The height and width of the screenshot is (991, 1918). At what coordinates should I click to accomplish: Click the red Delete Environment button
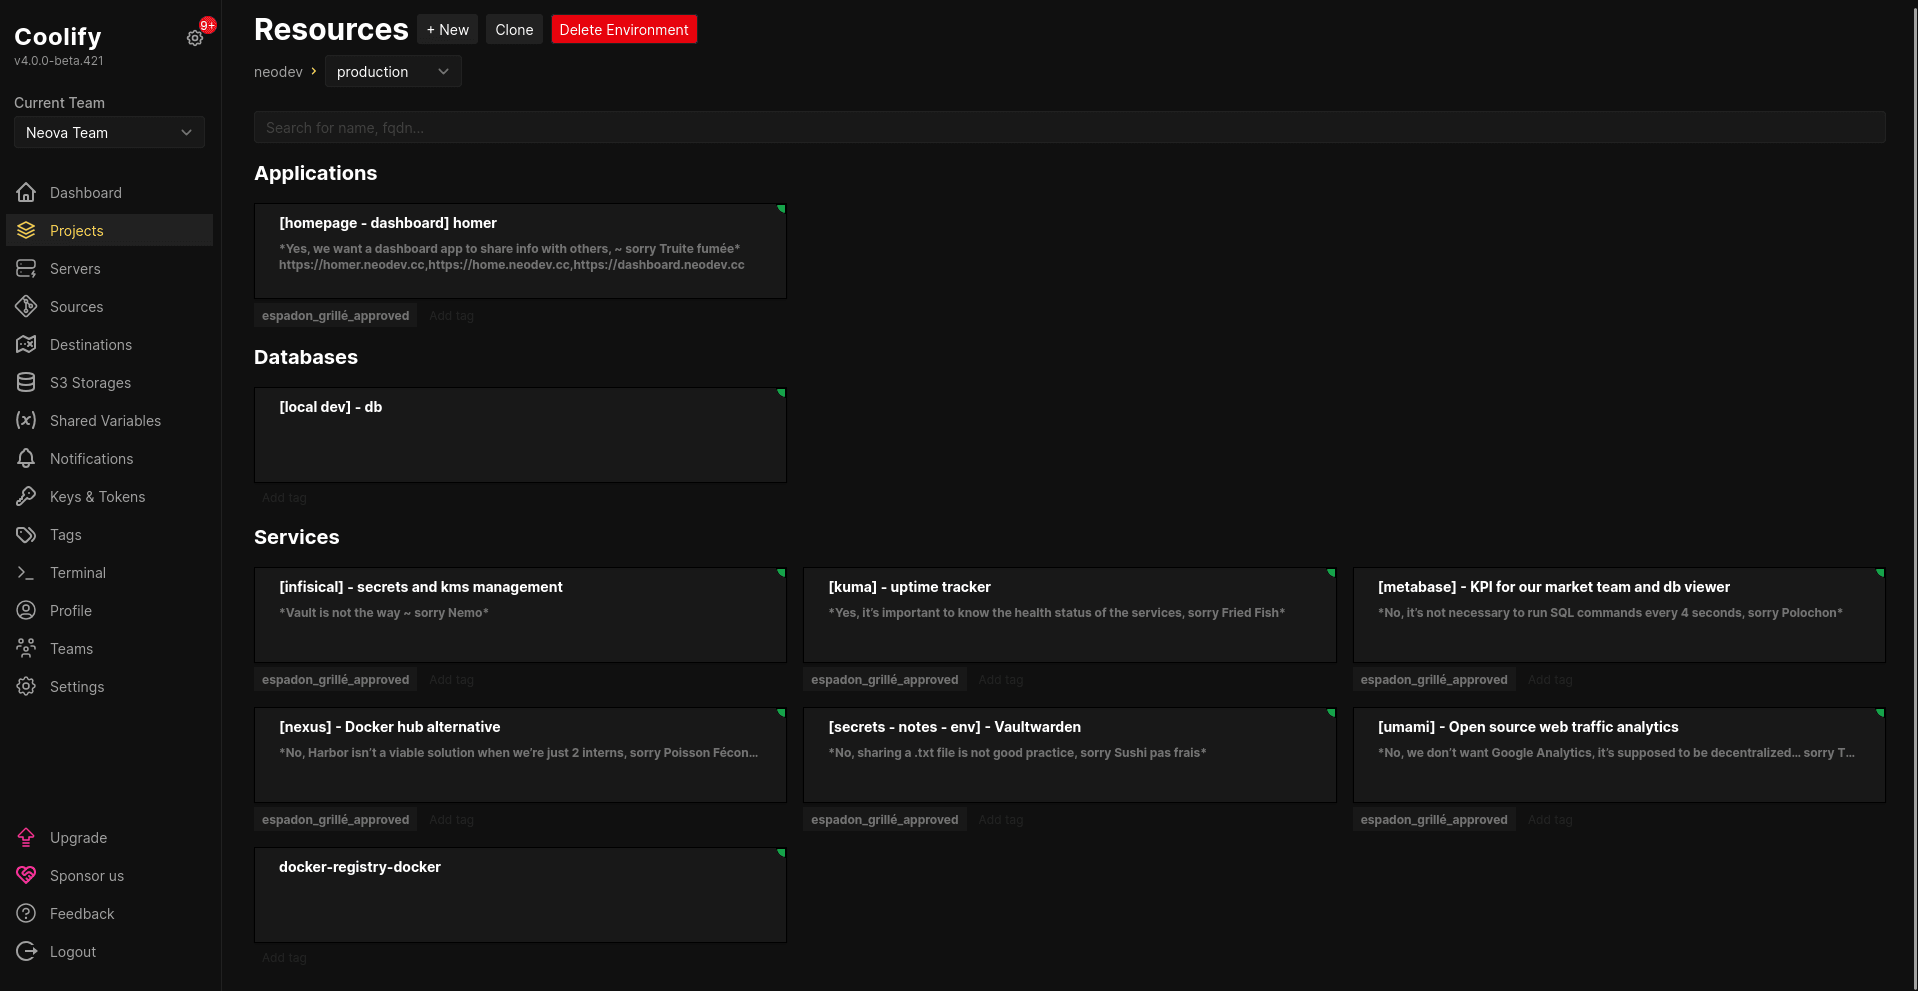(x=623, y=30)
